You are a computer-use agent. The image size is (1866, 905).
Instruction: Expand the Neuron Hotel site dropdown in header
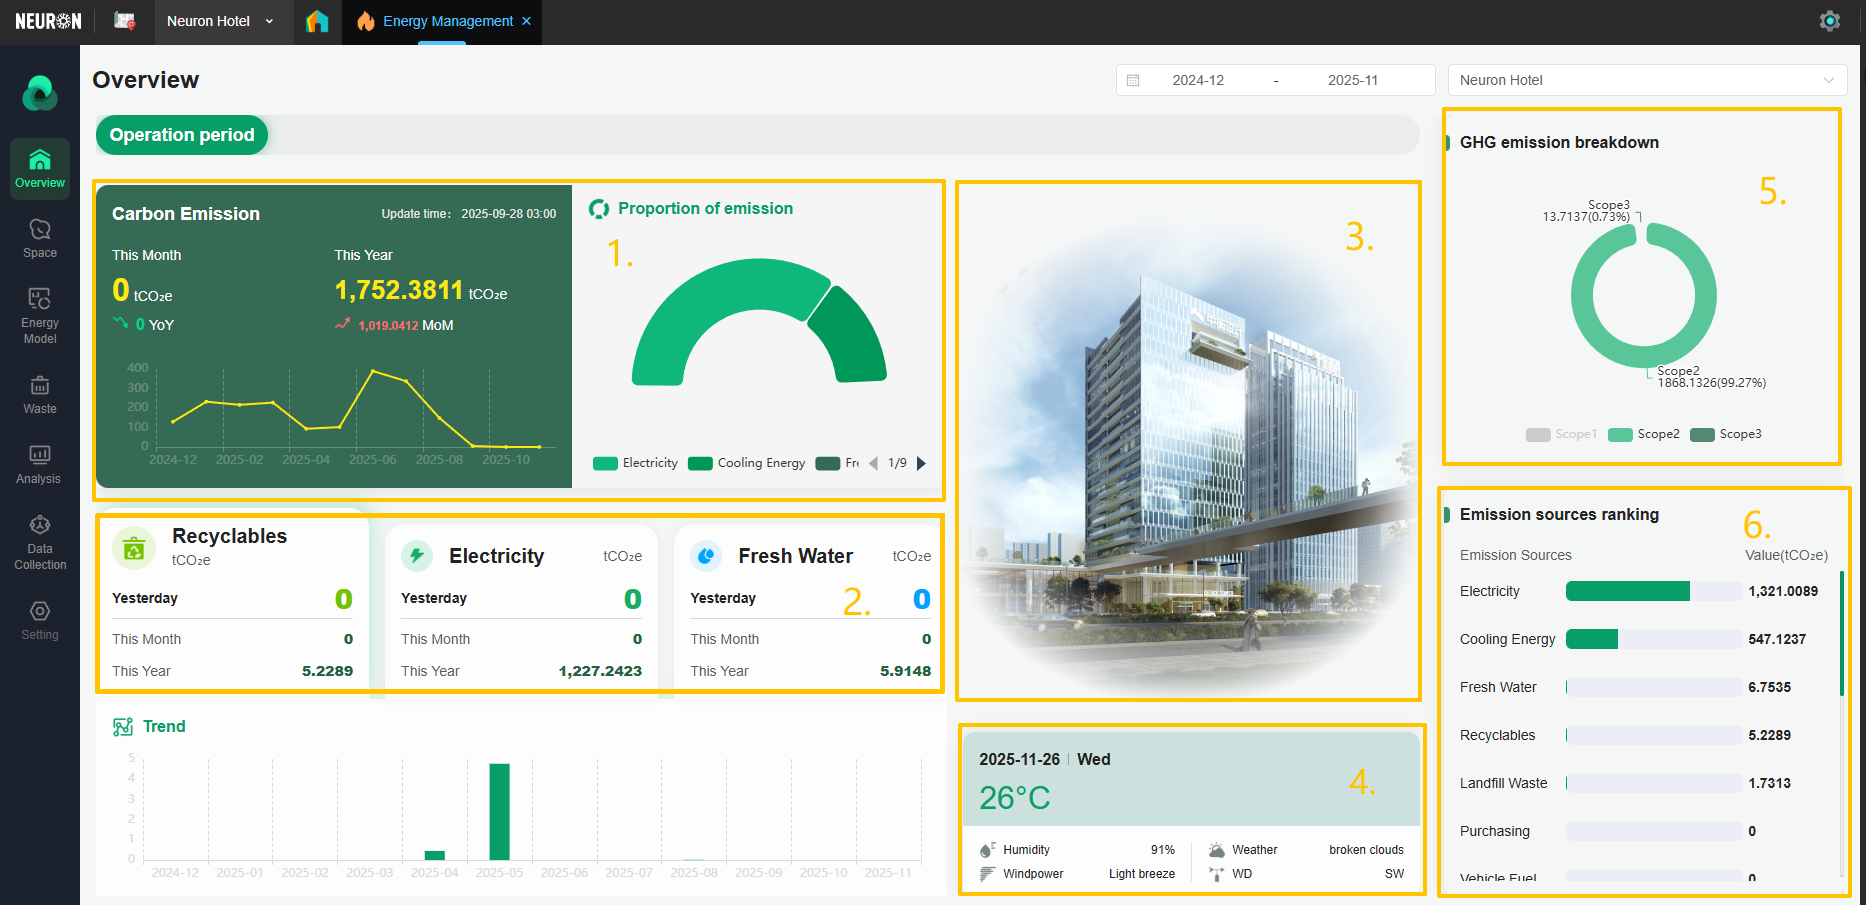tap(220, 21)
